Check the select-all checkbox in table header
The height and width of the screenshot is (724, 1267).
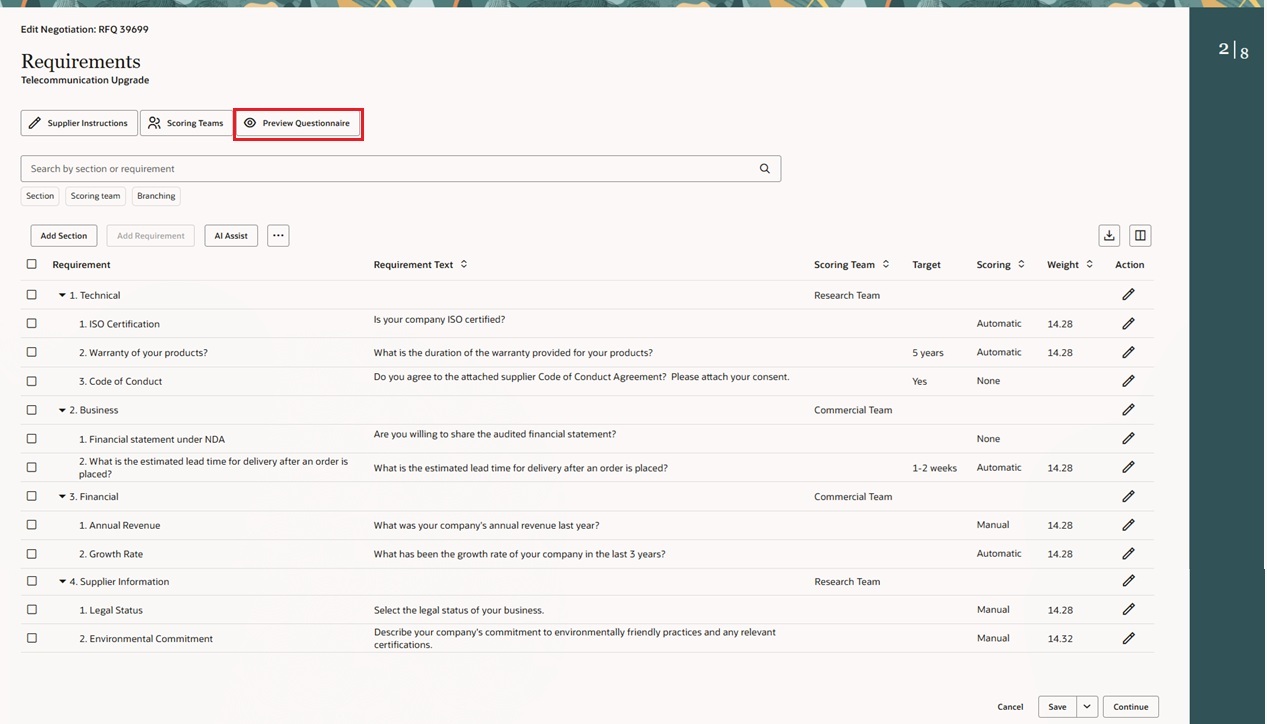tap(31, 264)
